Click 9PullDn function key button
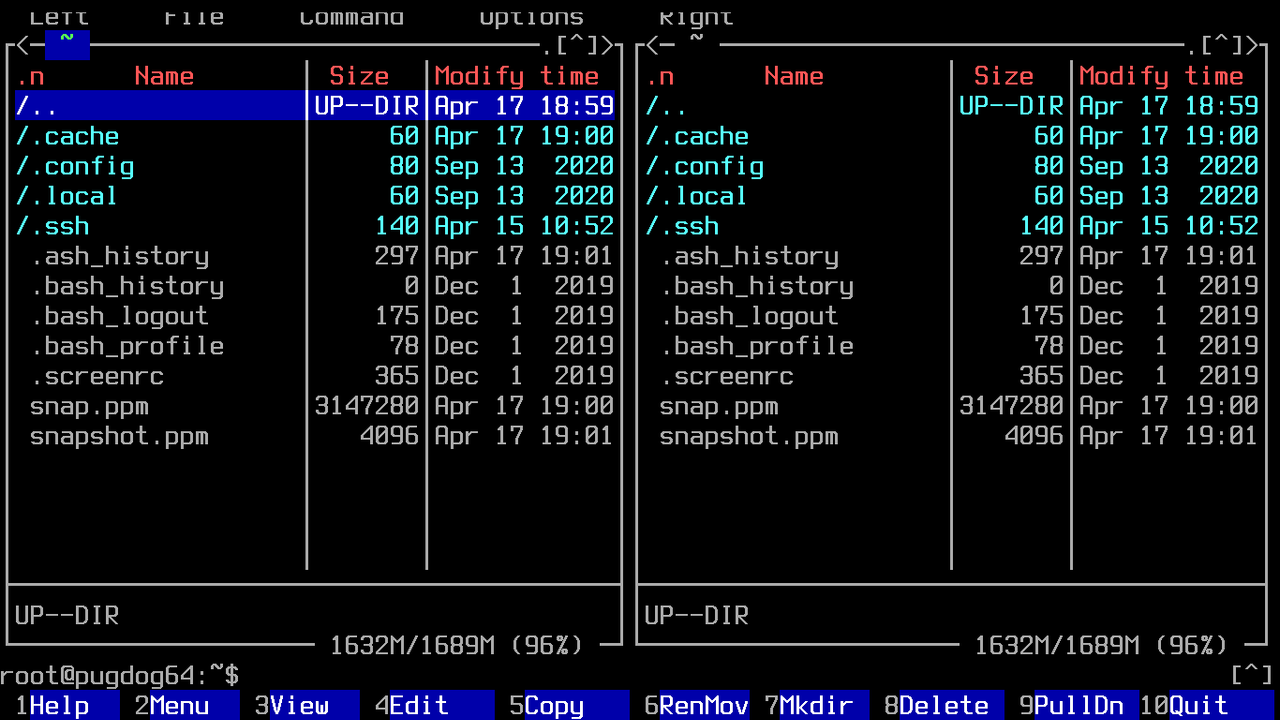The width and height of the screenshot is (1280, 720). (x=1079, y=705)
